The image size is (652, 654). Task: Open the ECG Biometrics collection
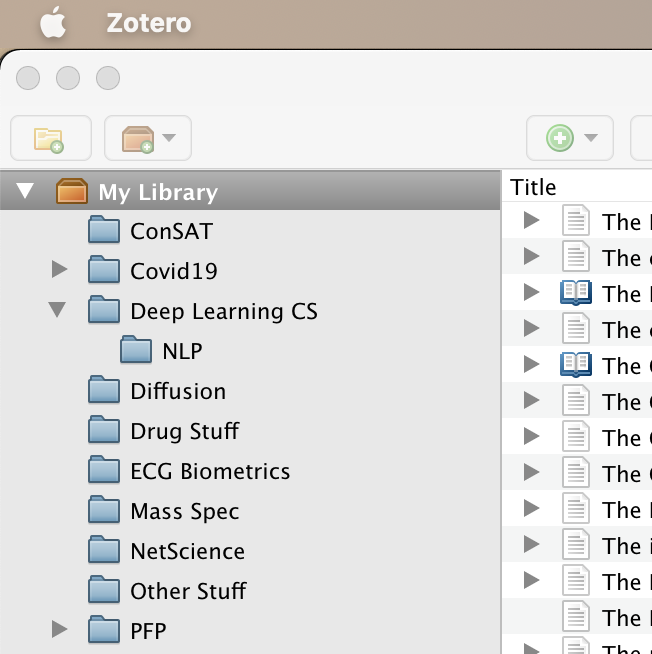click(x=209, y=471)
